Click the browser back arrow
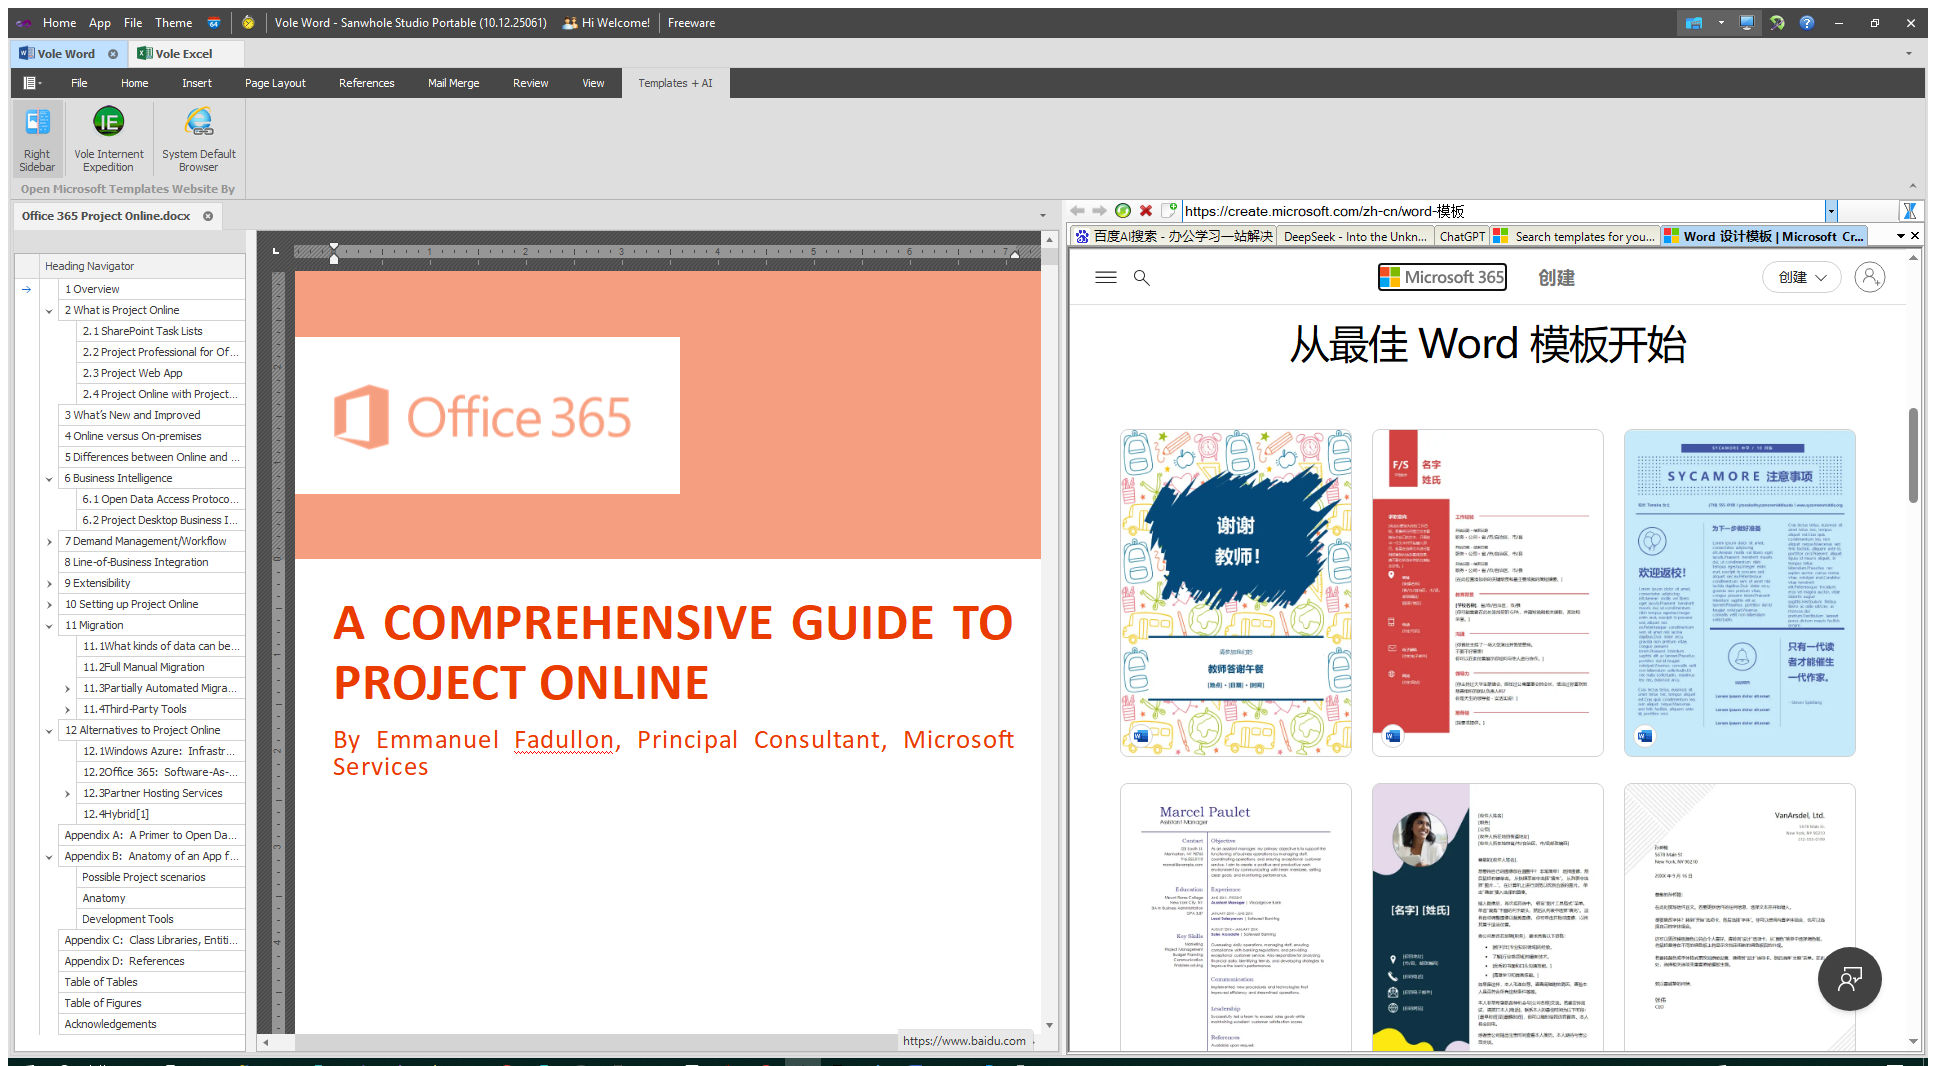This screenshot has width=1936, height=1066. click(1077, 211)
